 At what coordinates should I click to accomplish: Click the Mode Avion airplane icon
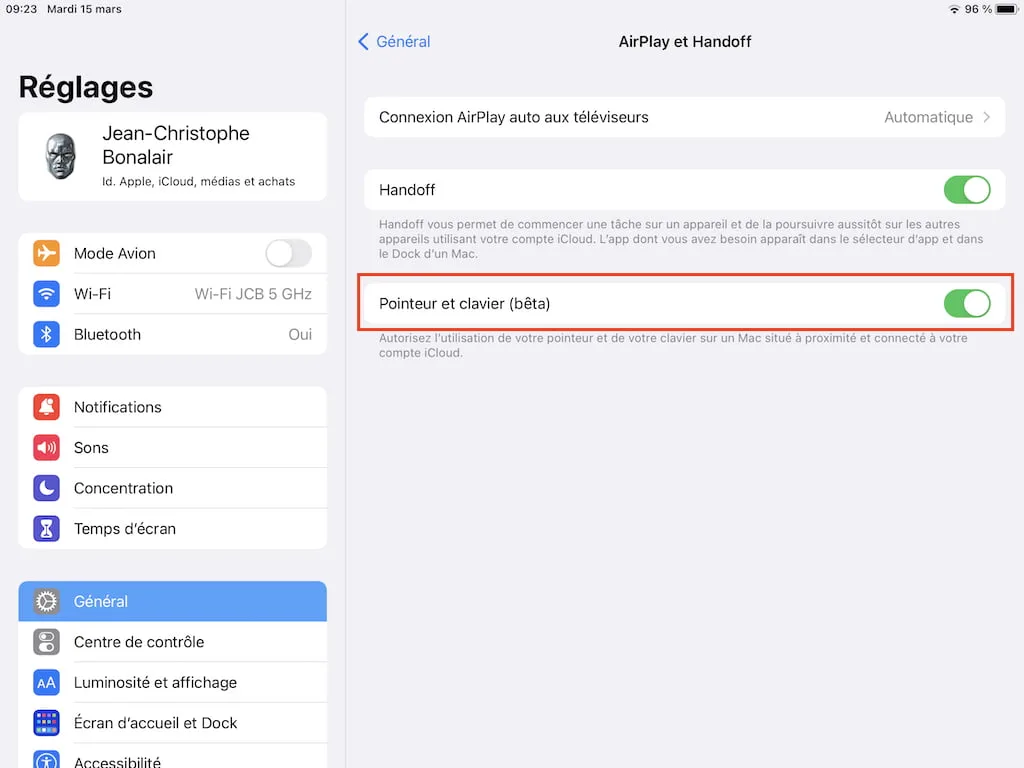pyautogui.click(x=46, y=253)
